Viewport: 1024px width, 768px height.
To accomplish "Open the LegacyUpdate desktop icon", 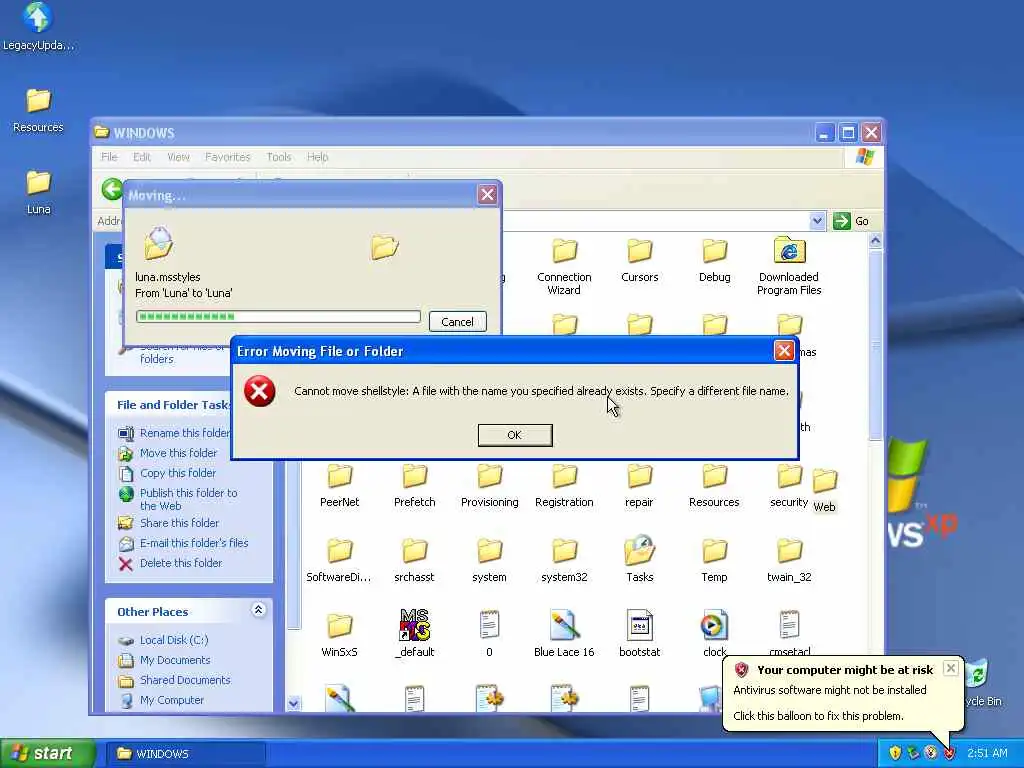I will 38,27.
